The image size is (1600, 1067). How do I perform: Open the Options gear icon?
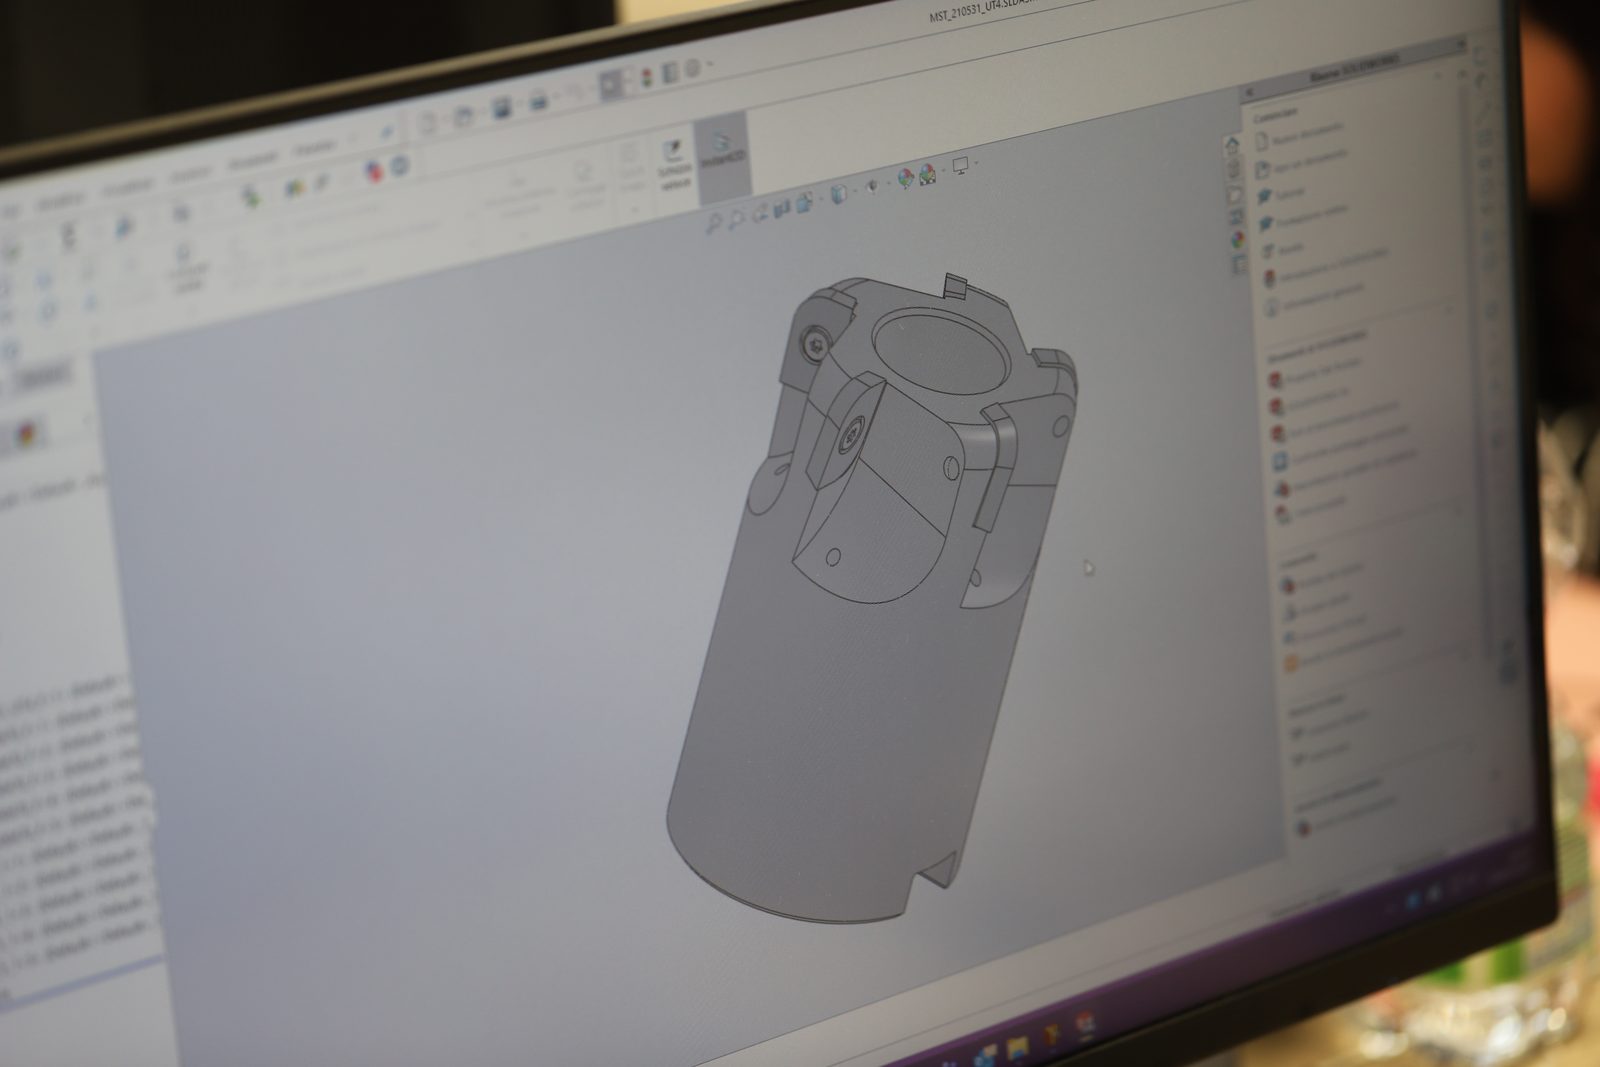693,68
